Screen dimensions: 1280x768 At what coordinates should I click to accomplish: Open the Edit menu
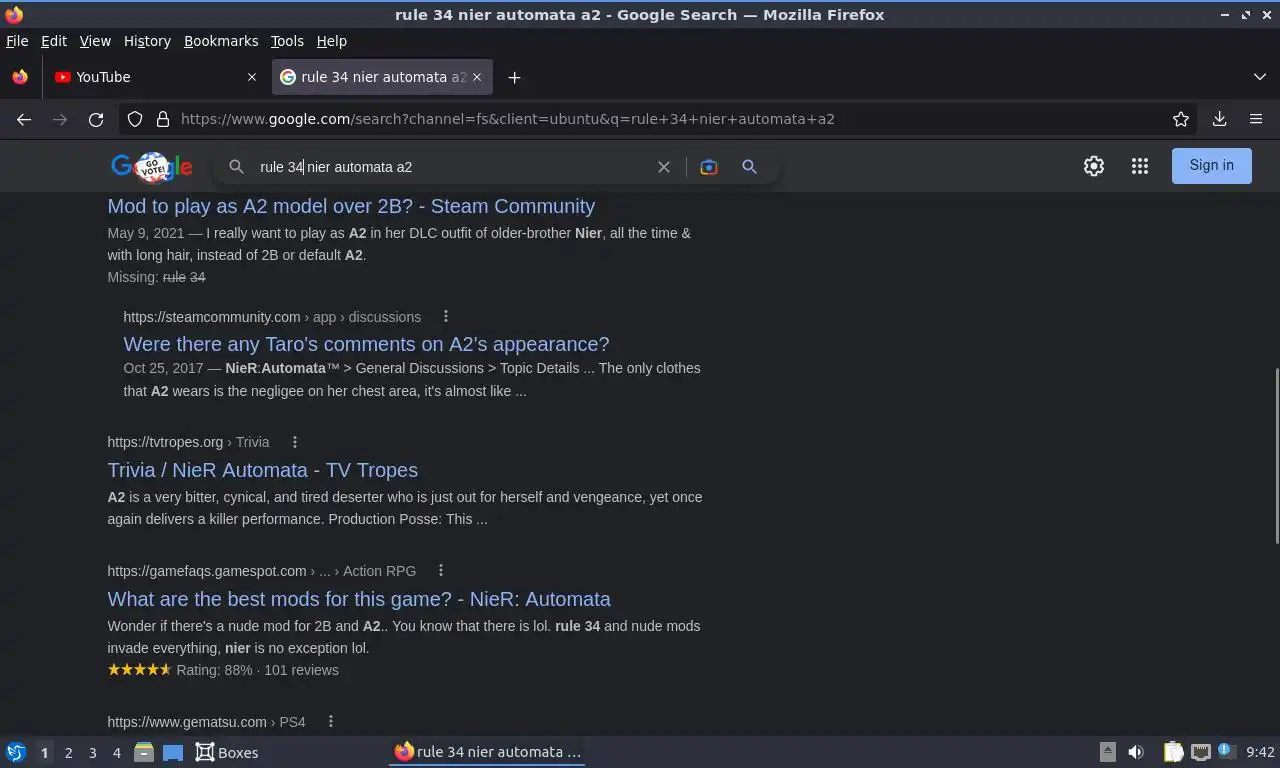click(x=54, y=41)
